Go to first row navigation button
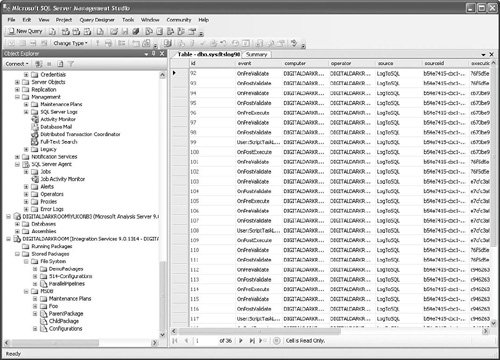Image resolution: width=500 pixels, height=360 pixels. [x=175, y=341]
